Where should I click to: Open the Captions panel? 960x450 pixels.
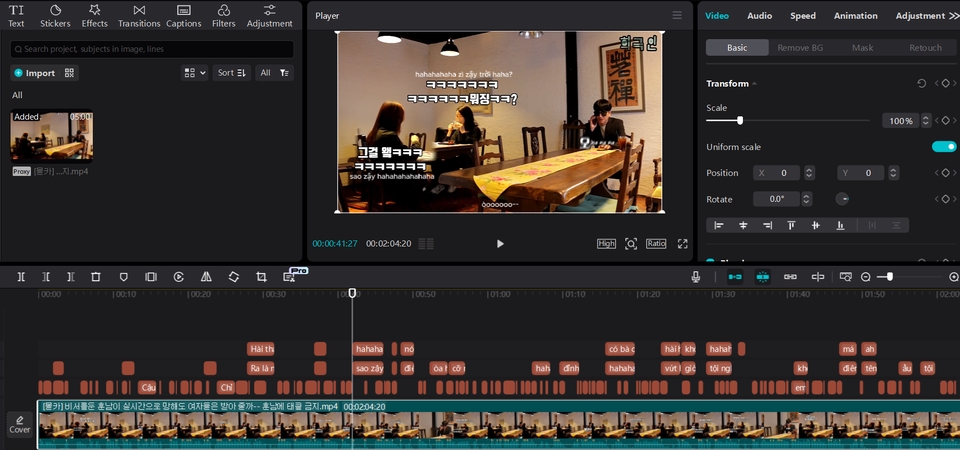184,16
